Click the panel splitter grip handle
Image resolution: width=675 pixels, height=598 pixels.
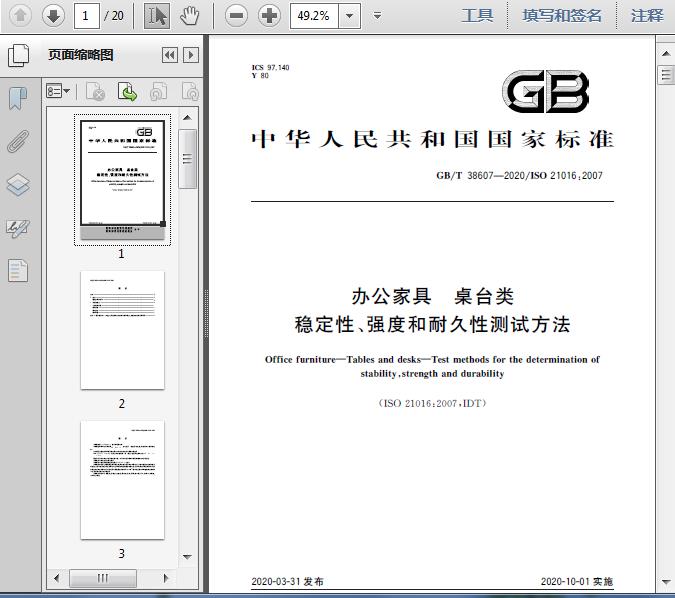tap(206, 314)
